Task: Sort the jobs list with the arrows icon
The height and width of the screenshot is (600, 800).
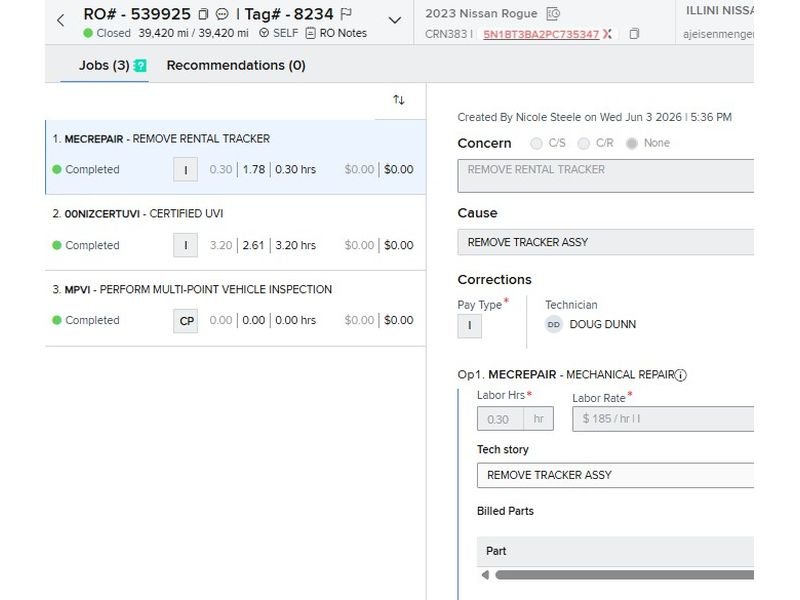Action: 399,100
